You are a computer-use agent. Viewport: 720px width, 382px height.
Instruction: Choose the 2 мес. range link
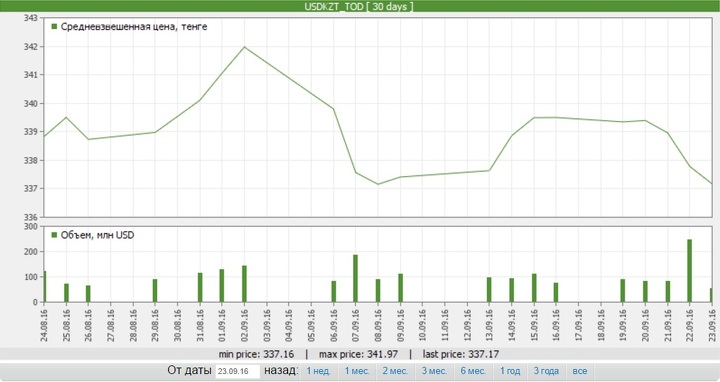point(395,371)
